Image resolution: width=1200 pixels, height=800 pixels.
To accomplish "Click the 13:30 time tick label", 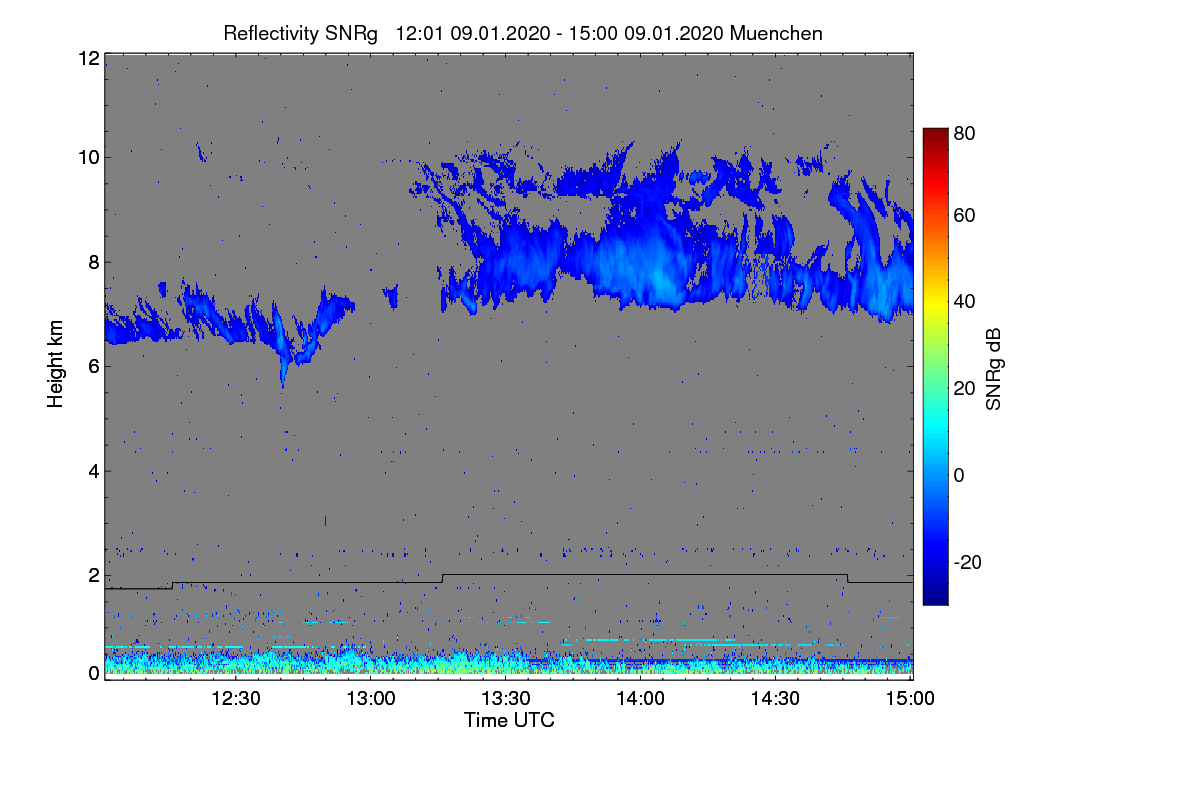I will (506, 699).
